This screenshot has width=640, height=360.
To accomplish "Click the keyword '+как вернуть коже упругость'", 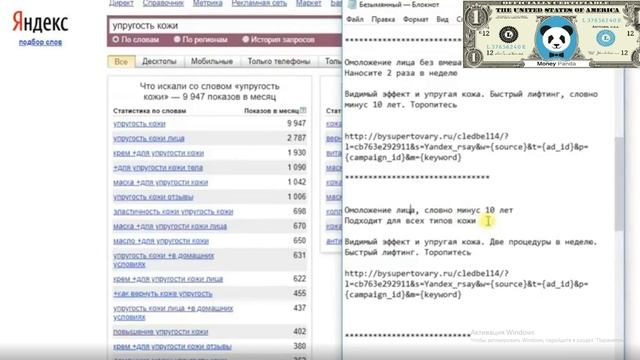I will (163, 294).
